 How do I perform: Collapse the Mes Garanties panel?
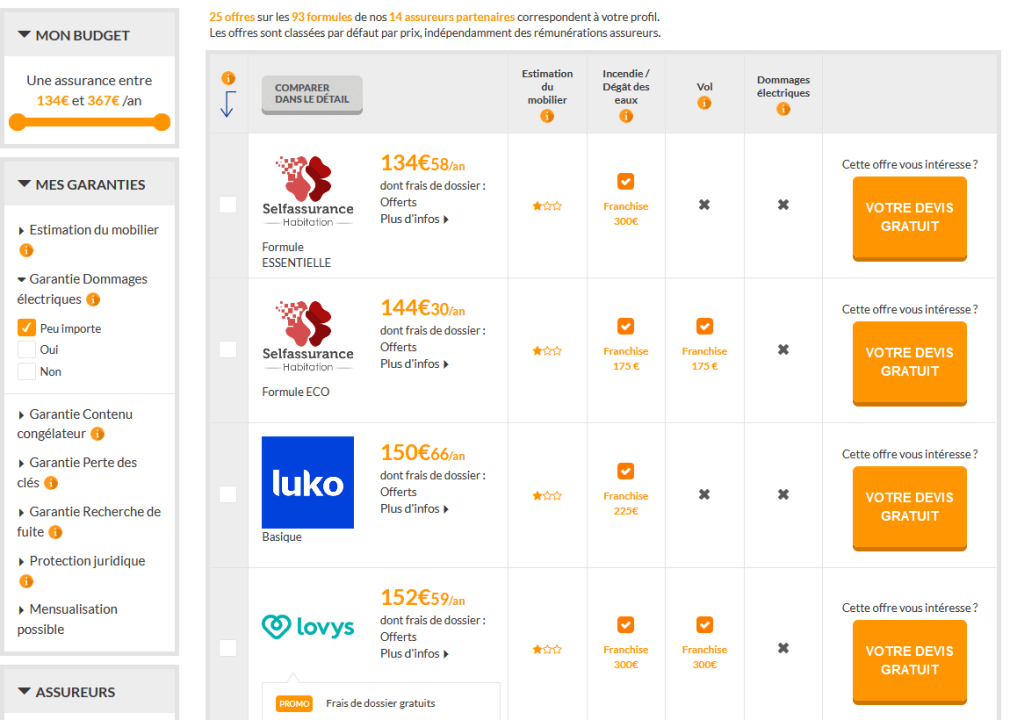click(90, 185)
